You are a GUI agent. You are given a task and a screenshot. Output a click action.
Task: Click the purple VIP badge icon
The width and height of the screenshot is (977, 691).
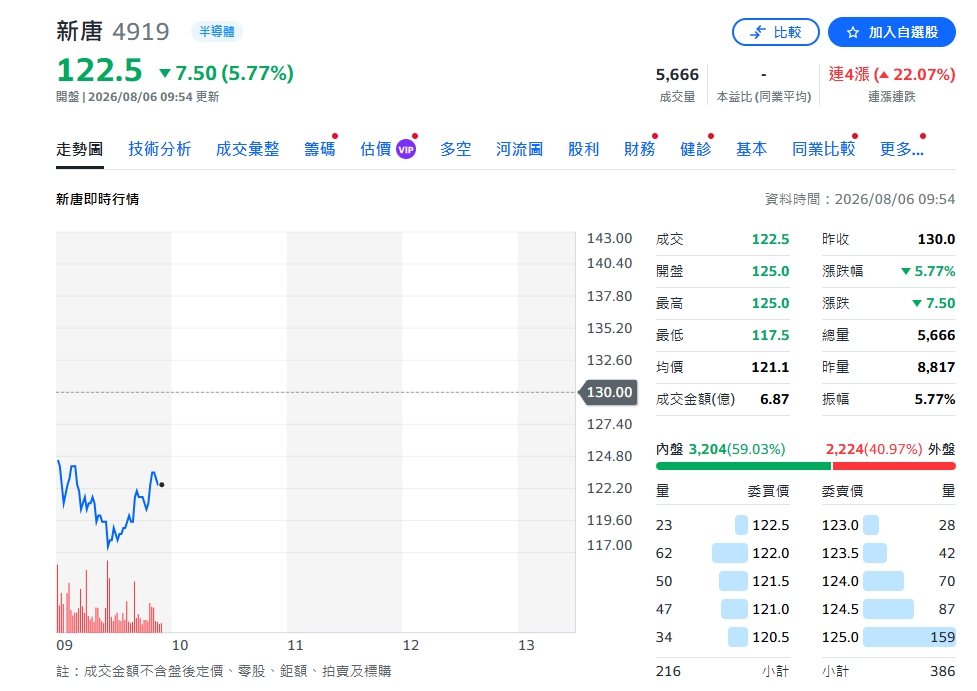406,150
